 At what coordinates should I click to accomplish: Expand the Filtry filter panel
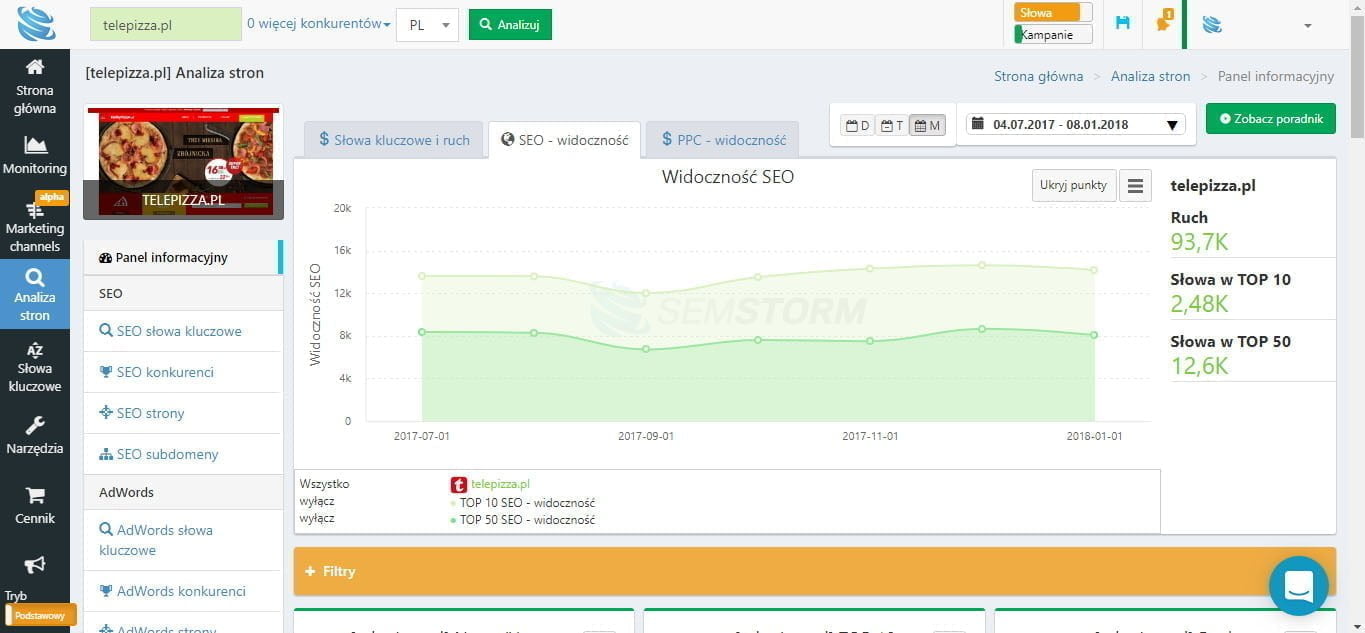[331, 571]
